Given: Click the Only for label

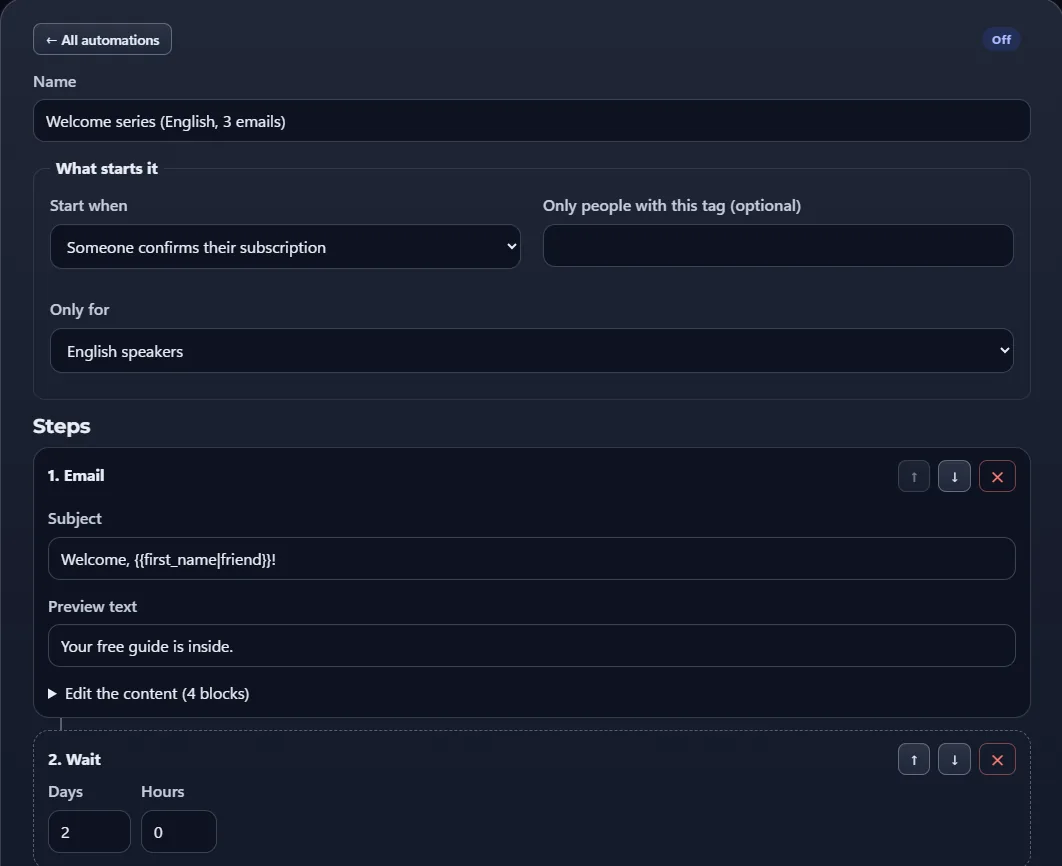Looking at the screenshot, I should (79, 309).
